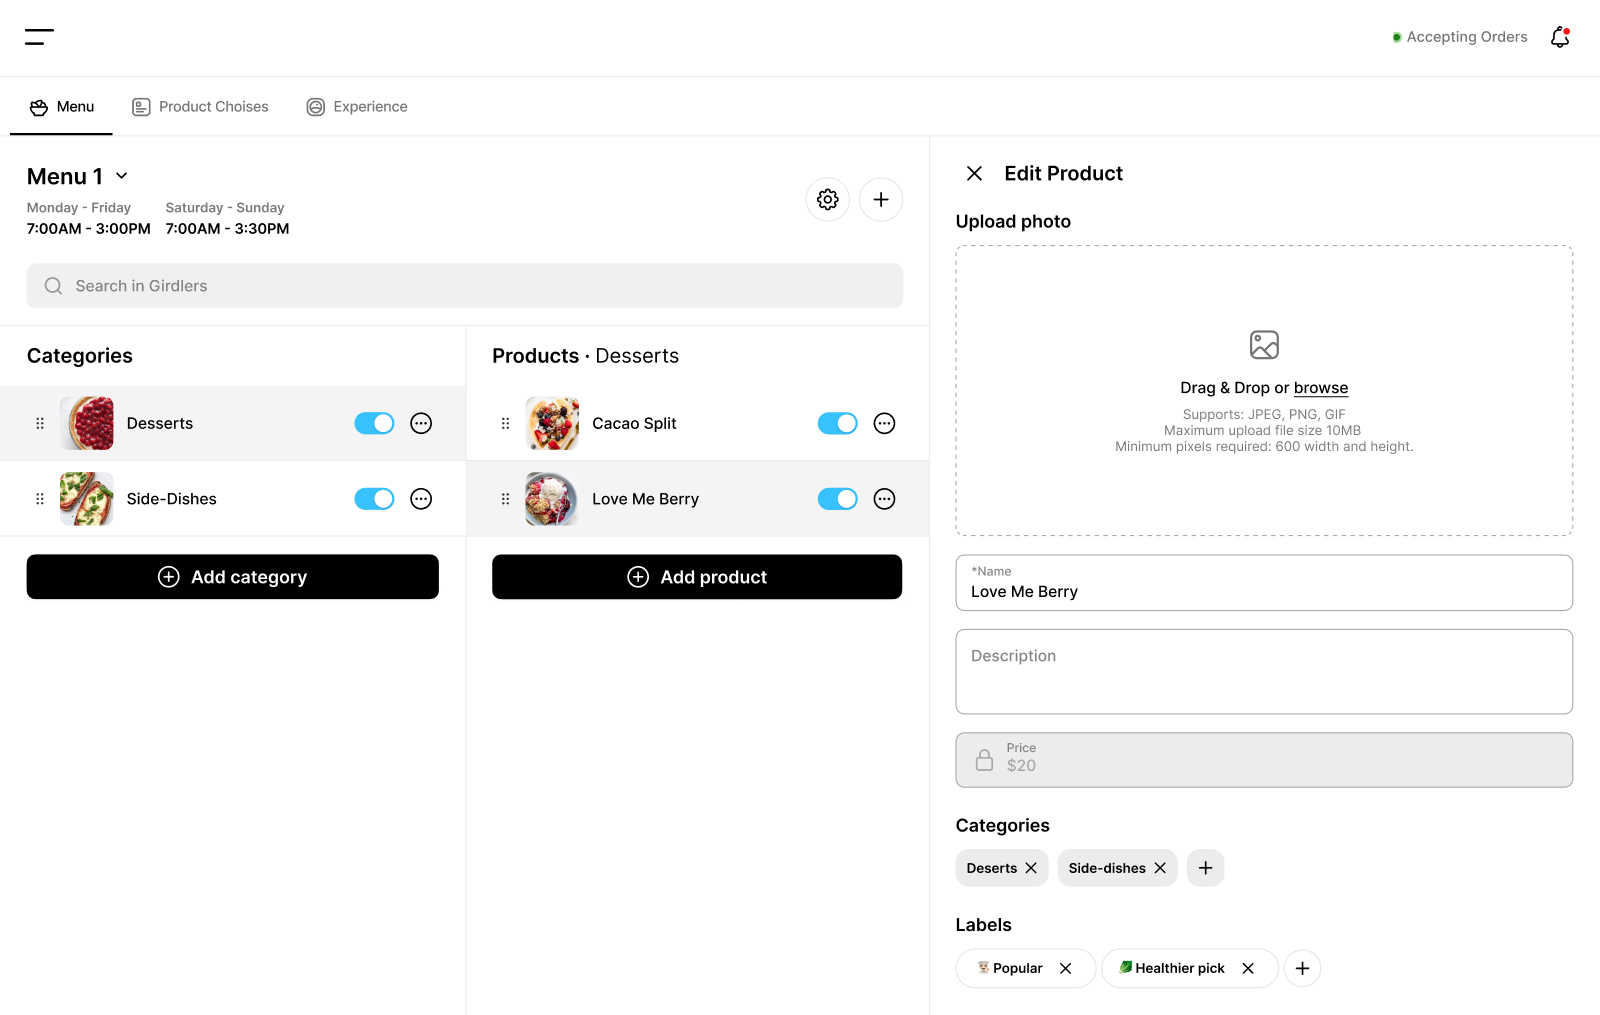Expand the Menu 1 selector
The image size is (1600, 1015).
pos(121,176)
